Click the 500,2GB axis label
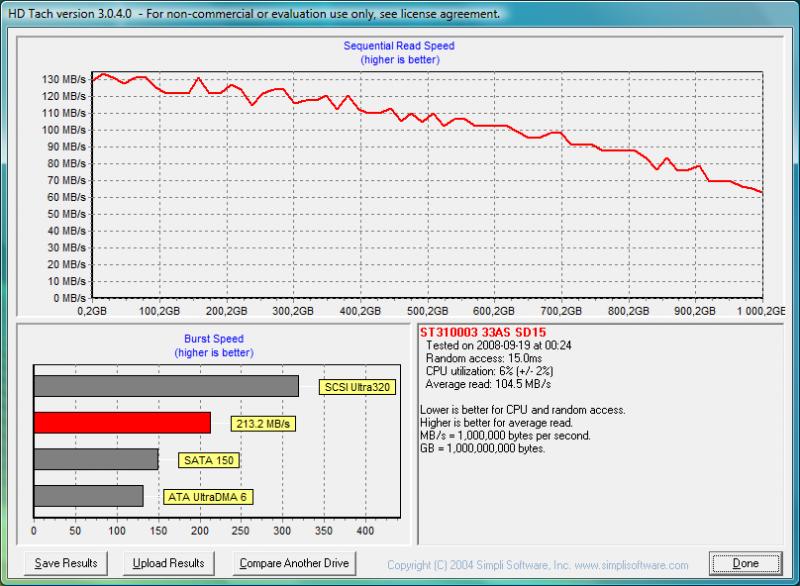800x586 pixels. click(428, 311)
